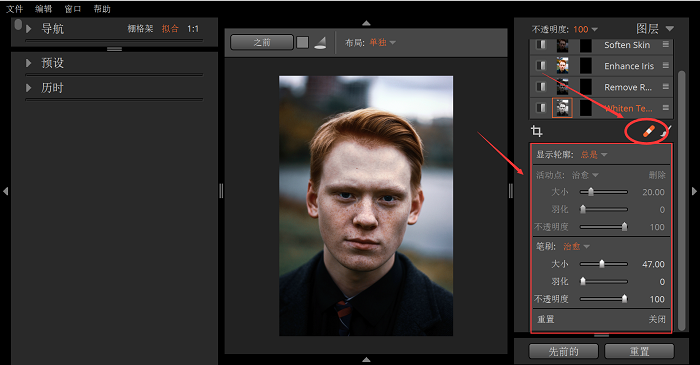Open Enhance Iris layer menu icon

(x=666, y=66)
